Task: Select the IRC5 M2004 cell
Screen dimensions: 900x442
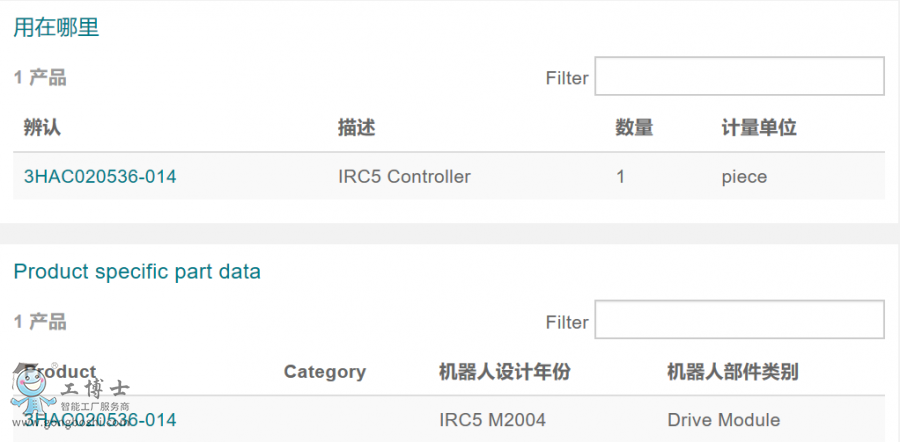Action: pyautogui.click(x=492, y=420)
